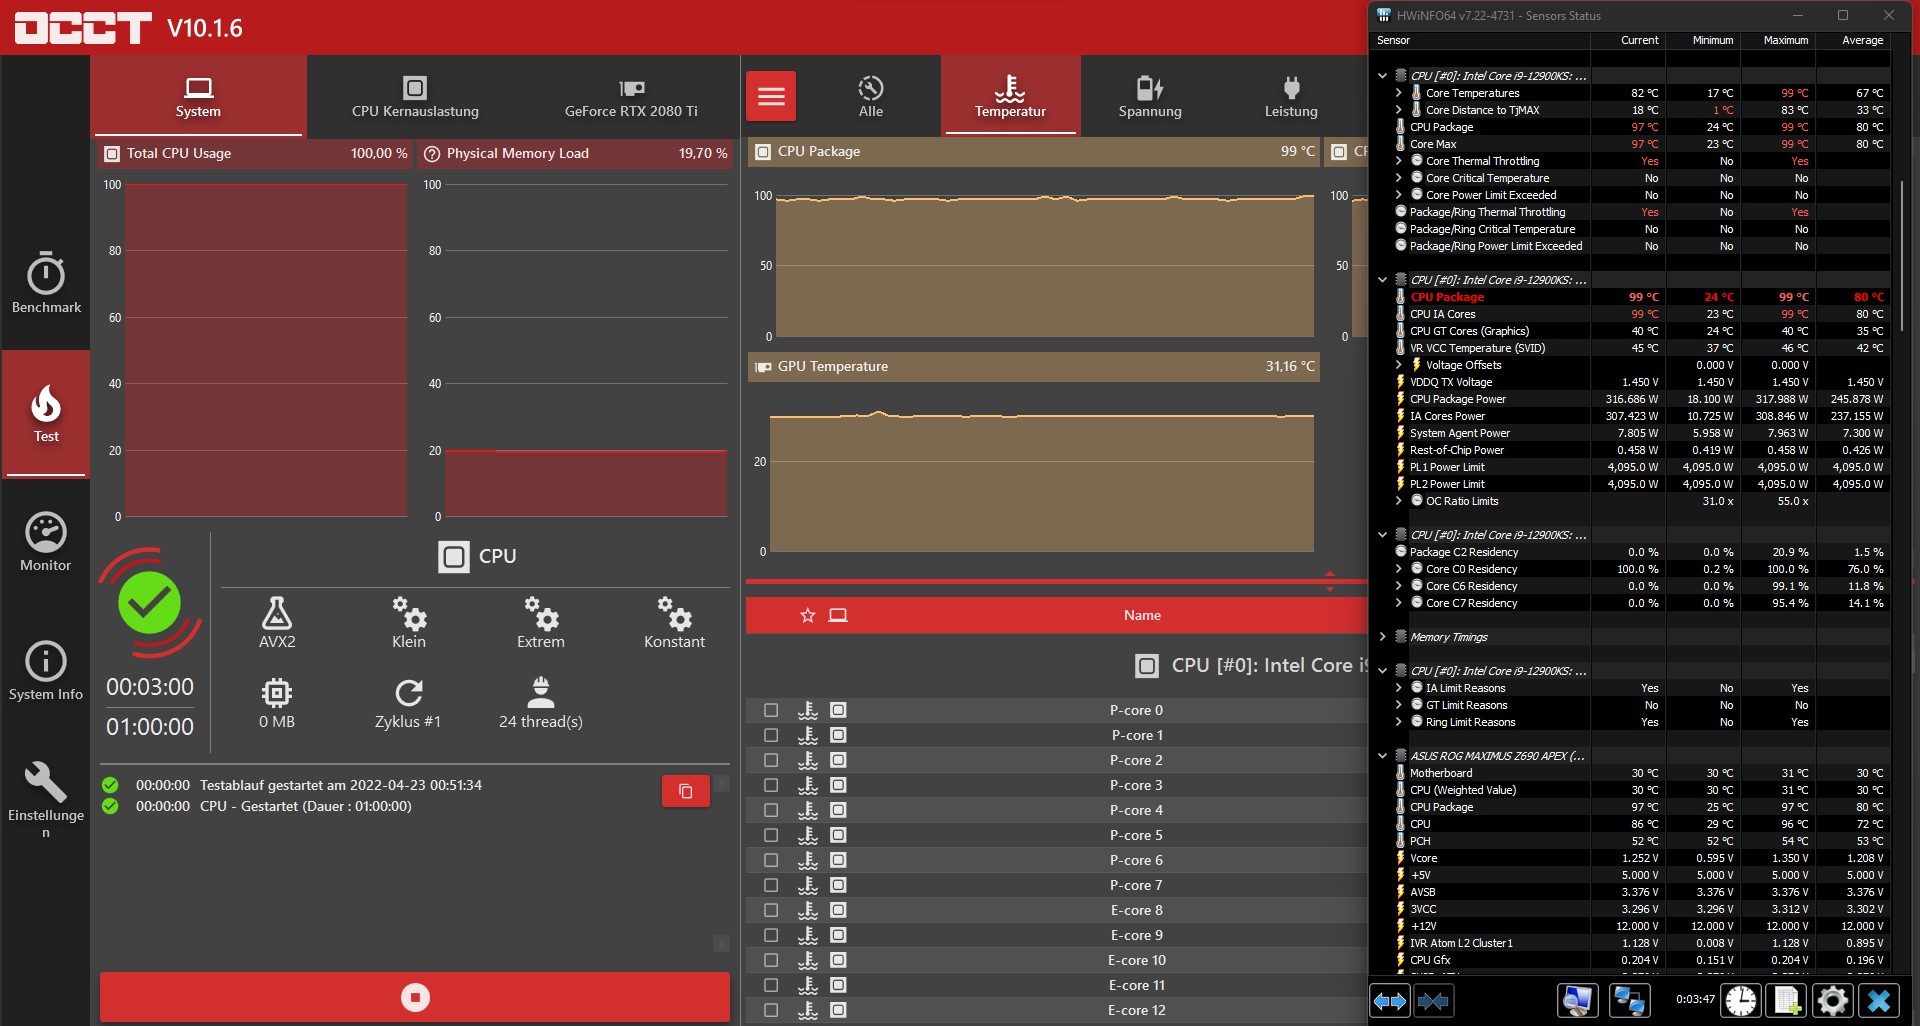Click the Minimum column header in HWiNFO
This screenshot has height=1026, width=1920.
tap(1712, 40)
